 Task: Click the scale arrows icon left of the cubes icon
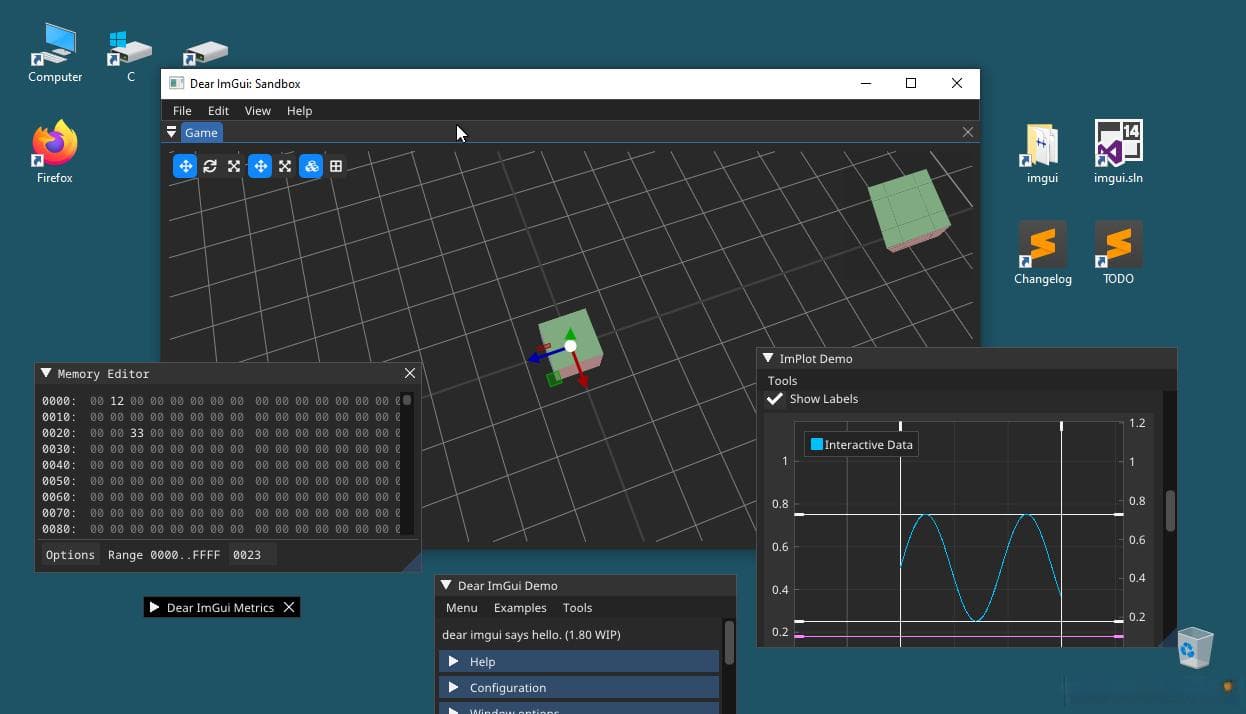pos(285,166)
